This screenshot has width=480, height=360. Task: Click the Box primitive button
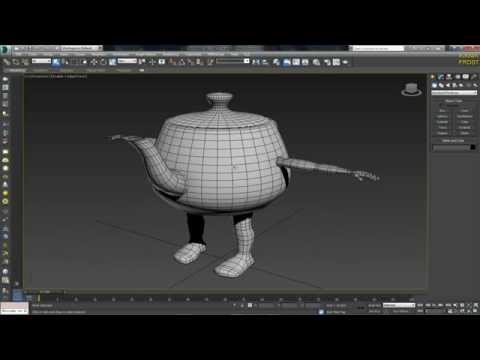click(x=442, y=111)
